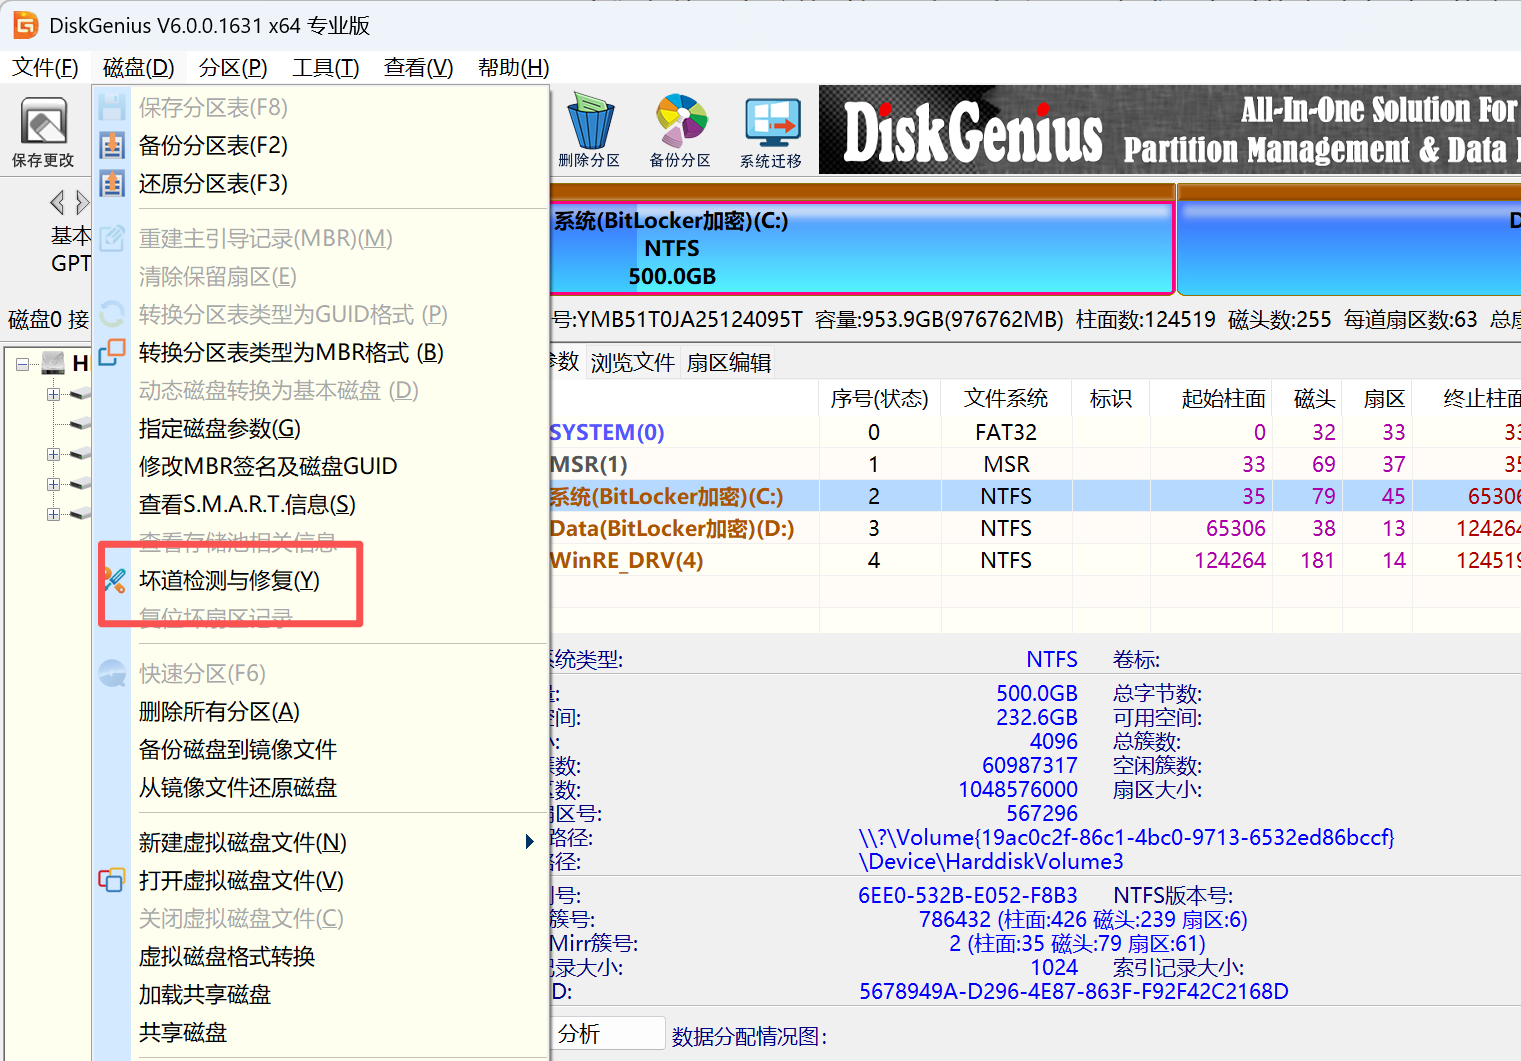Click the 标识 column header
This screenshot has width=1521, height=1061.
(1111, 398)
